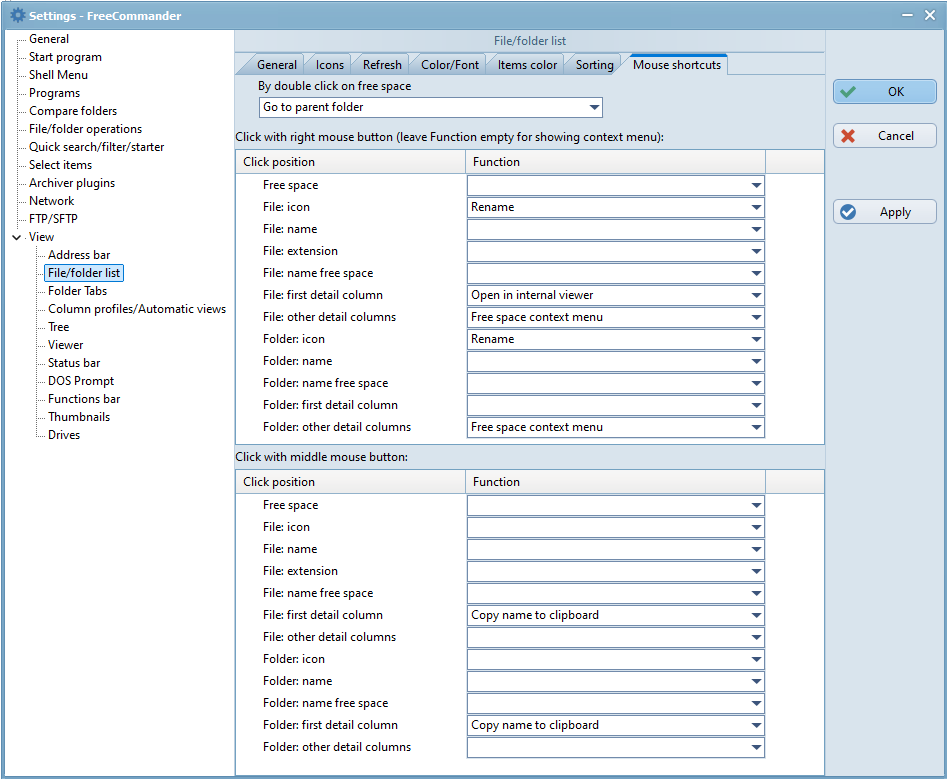947x779 pixels.
Task: Open Shell Menu settings
Action: (59, 75)
